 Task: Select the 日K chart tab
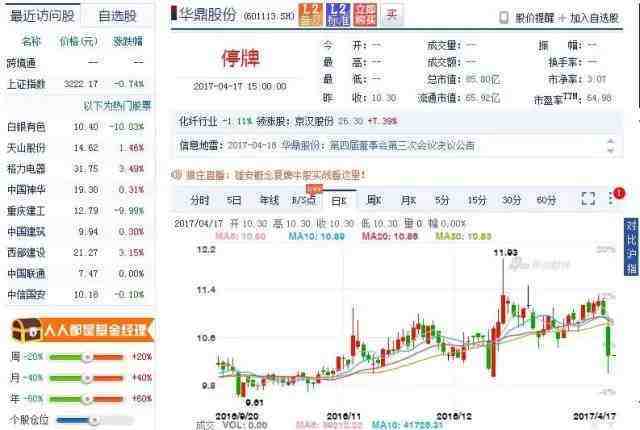click(x=339, y=200)
